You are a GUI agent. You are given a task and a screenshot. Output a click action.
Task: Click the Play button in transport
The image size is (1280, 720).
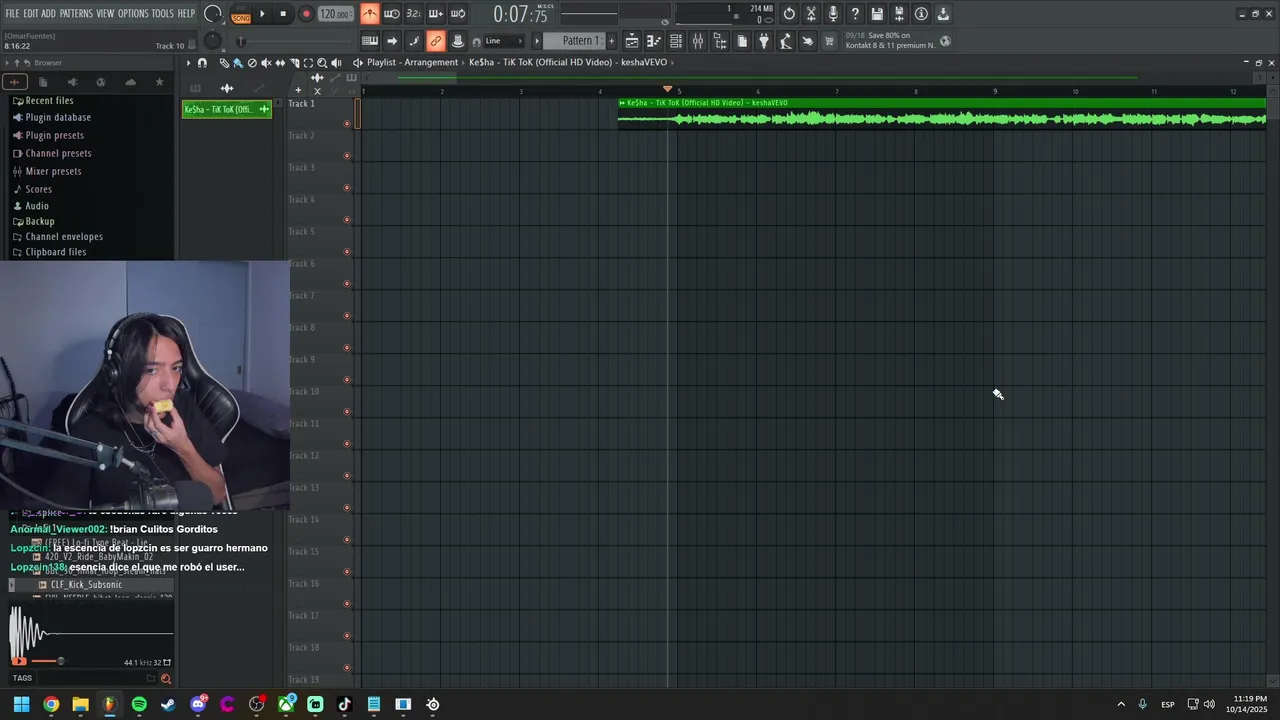pyautogui.click(x=262, y=14)
